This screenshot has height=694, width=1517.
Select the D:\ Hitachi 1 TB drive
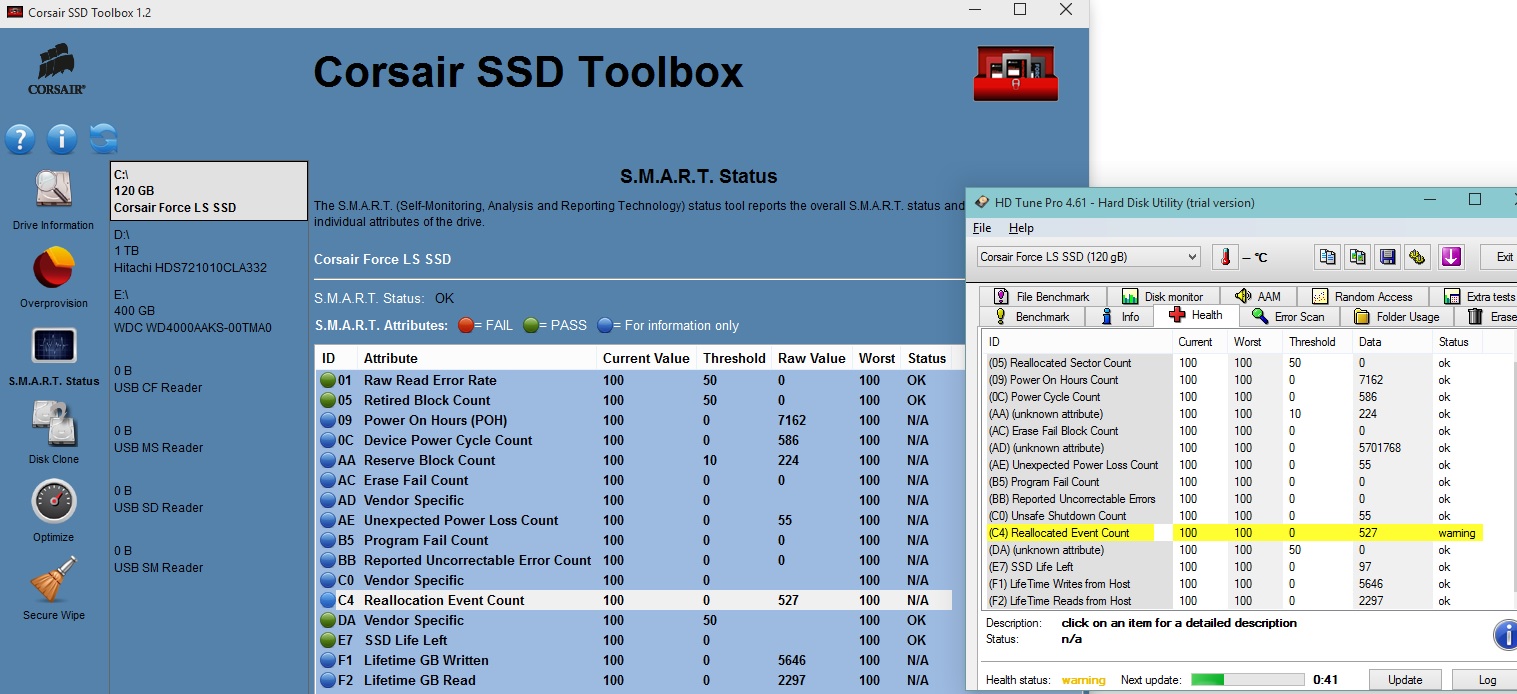208,251
